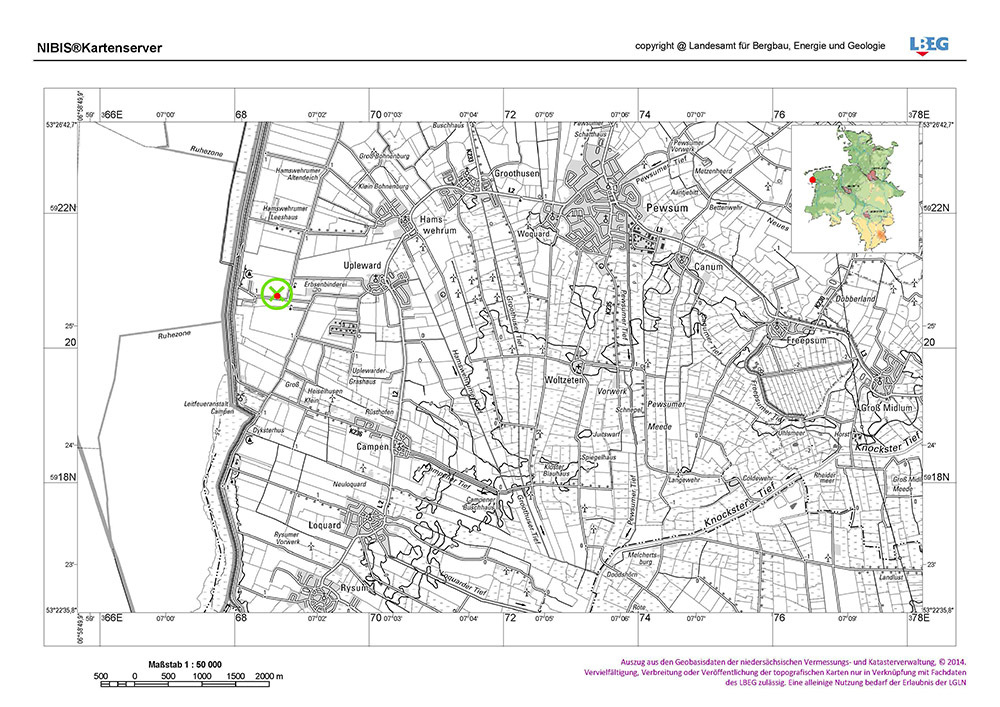Screen dimensions: 1000x707
Task: Click the Langewehr label
Action: click(684, 479)
